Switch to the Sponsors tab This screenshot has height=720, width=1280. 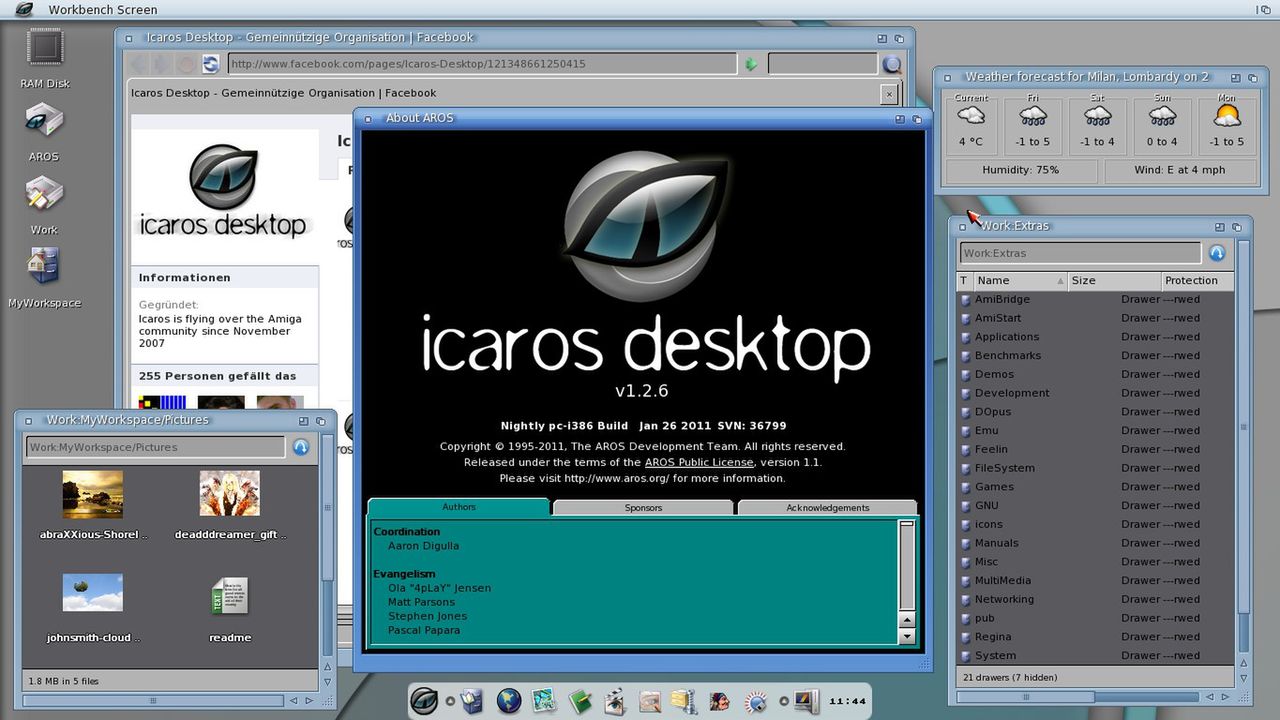click(643, 508)
